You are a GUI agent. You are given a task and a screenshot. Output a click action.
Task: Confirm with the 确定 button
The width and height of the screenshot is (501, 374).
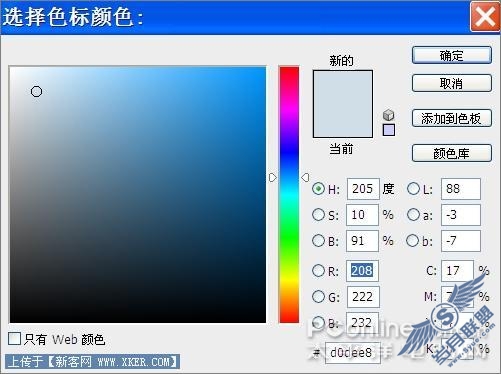(x=452, y=55)
